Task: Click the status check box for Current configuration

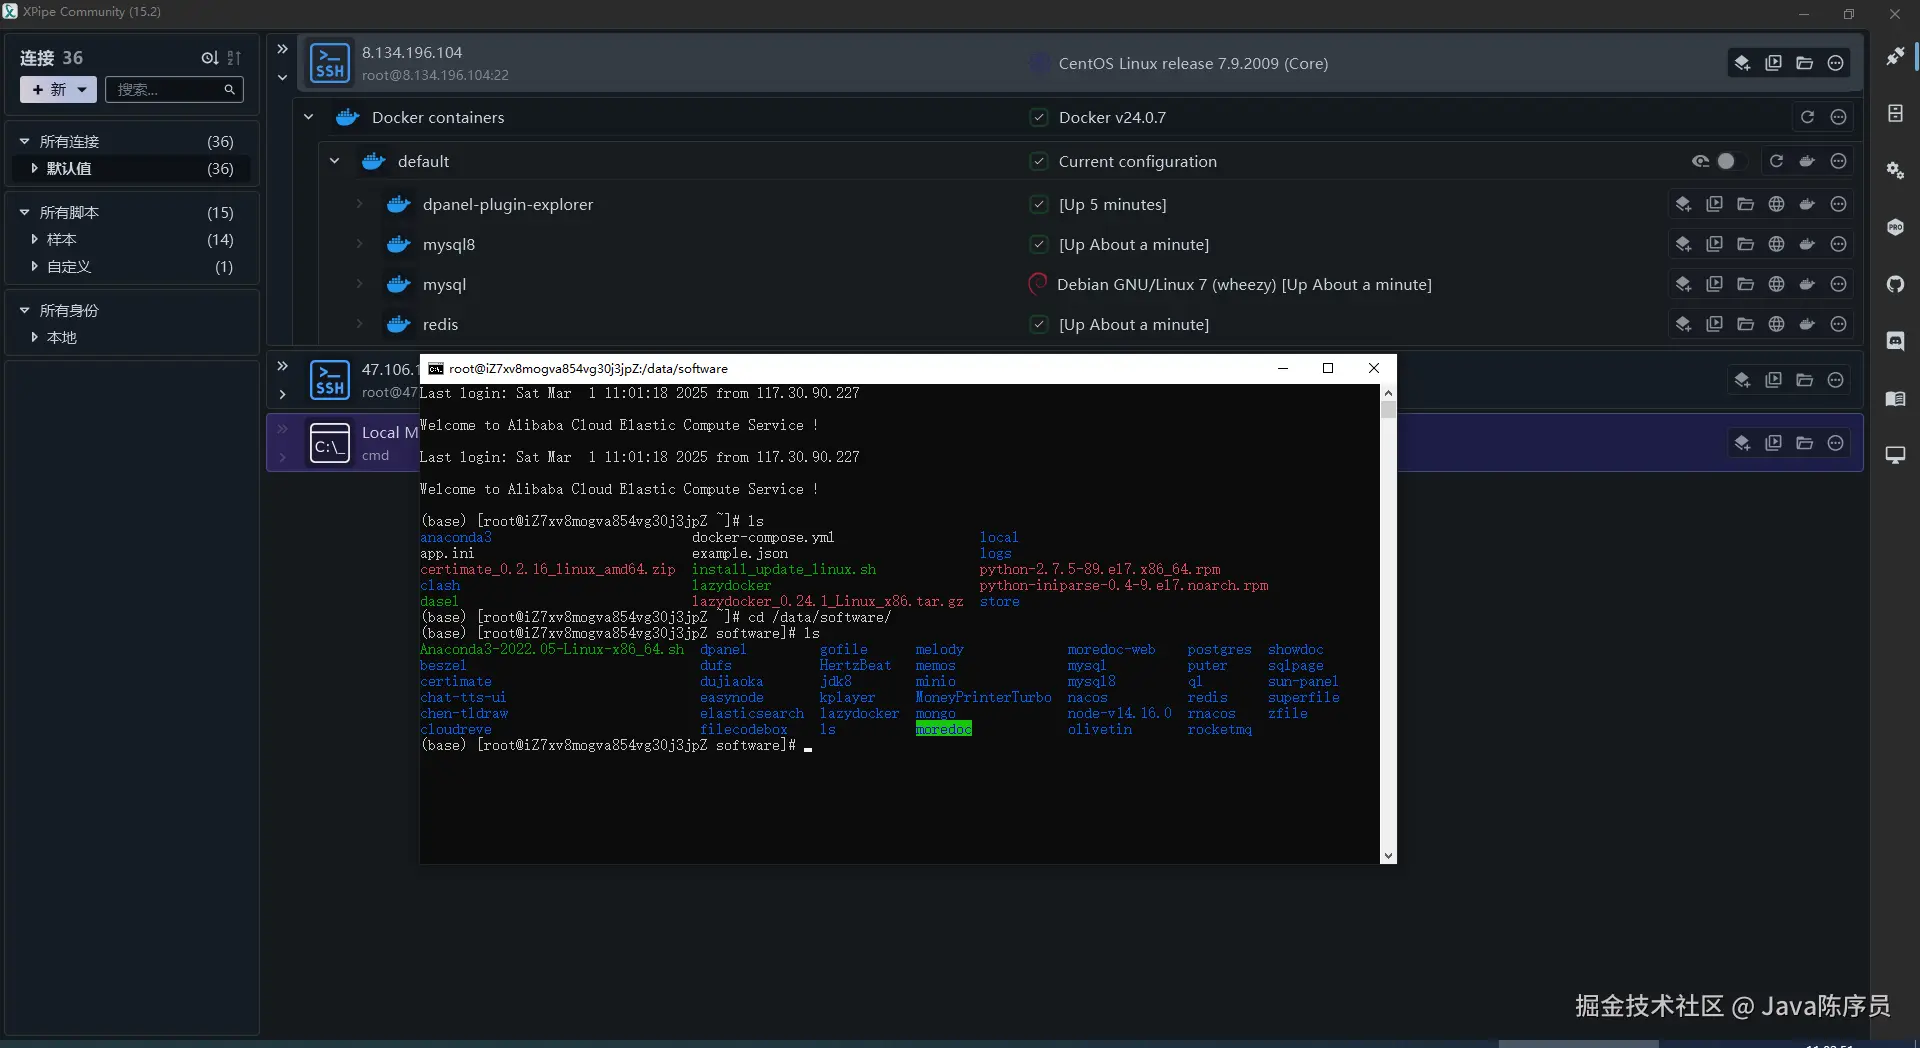Action: 1039,161
